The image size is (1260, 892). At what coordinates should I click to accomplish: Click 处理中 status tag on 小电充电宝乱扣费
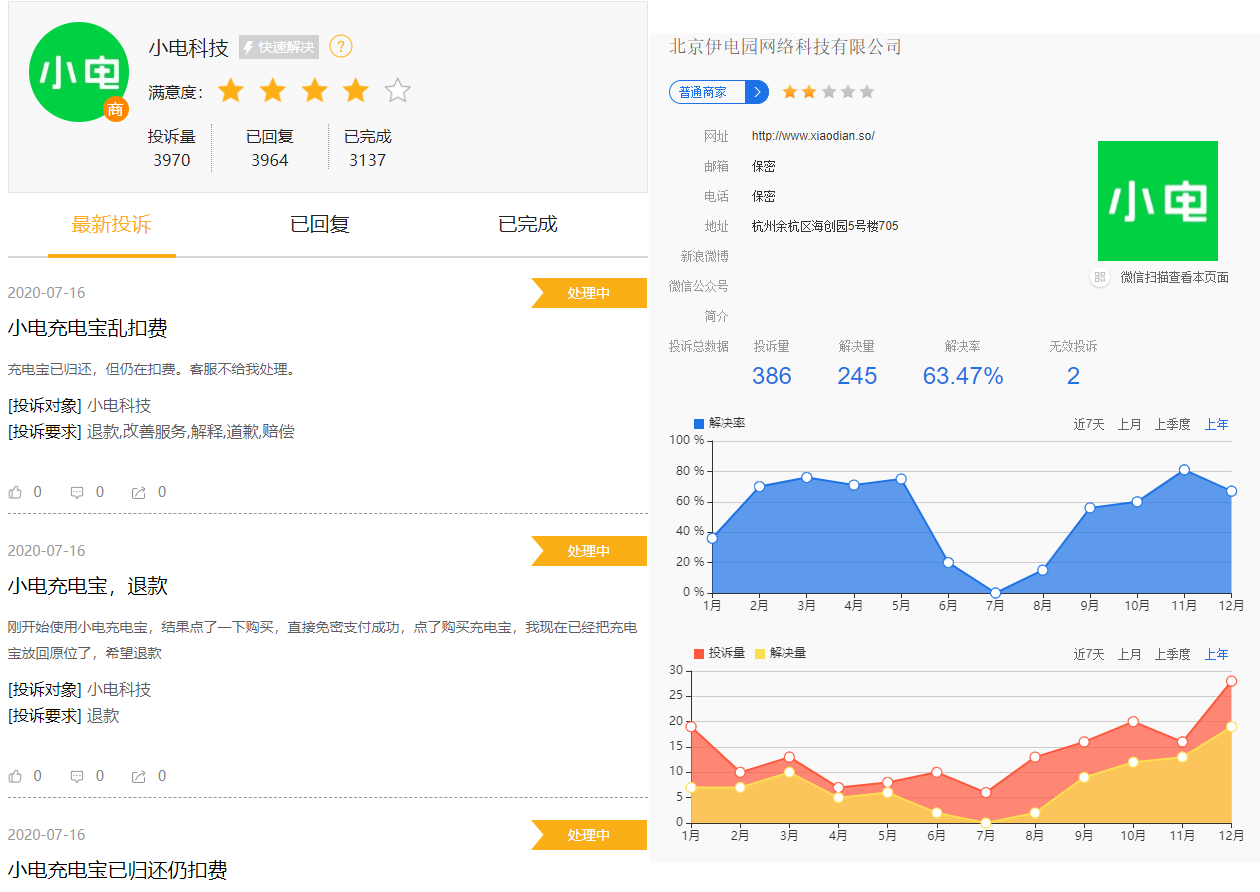[589, 293]
